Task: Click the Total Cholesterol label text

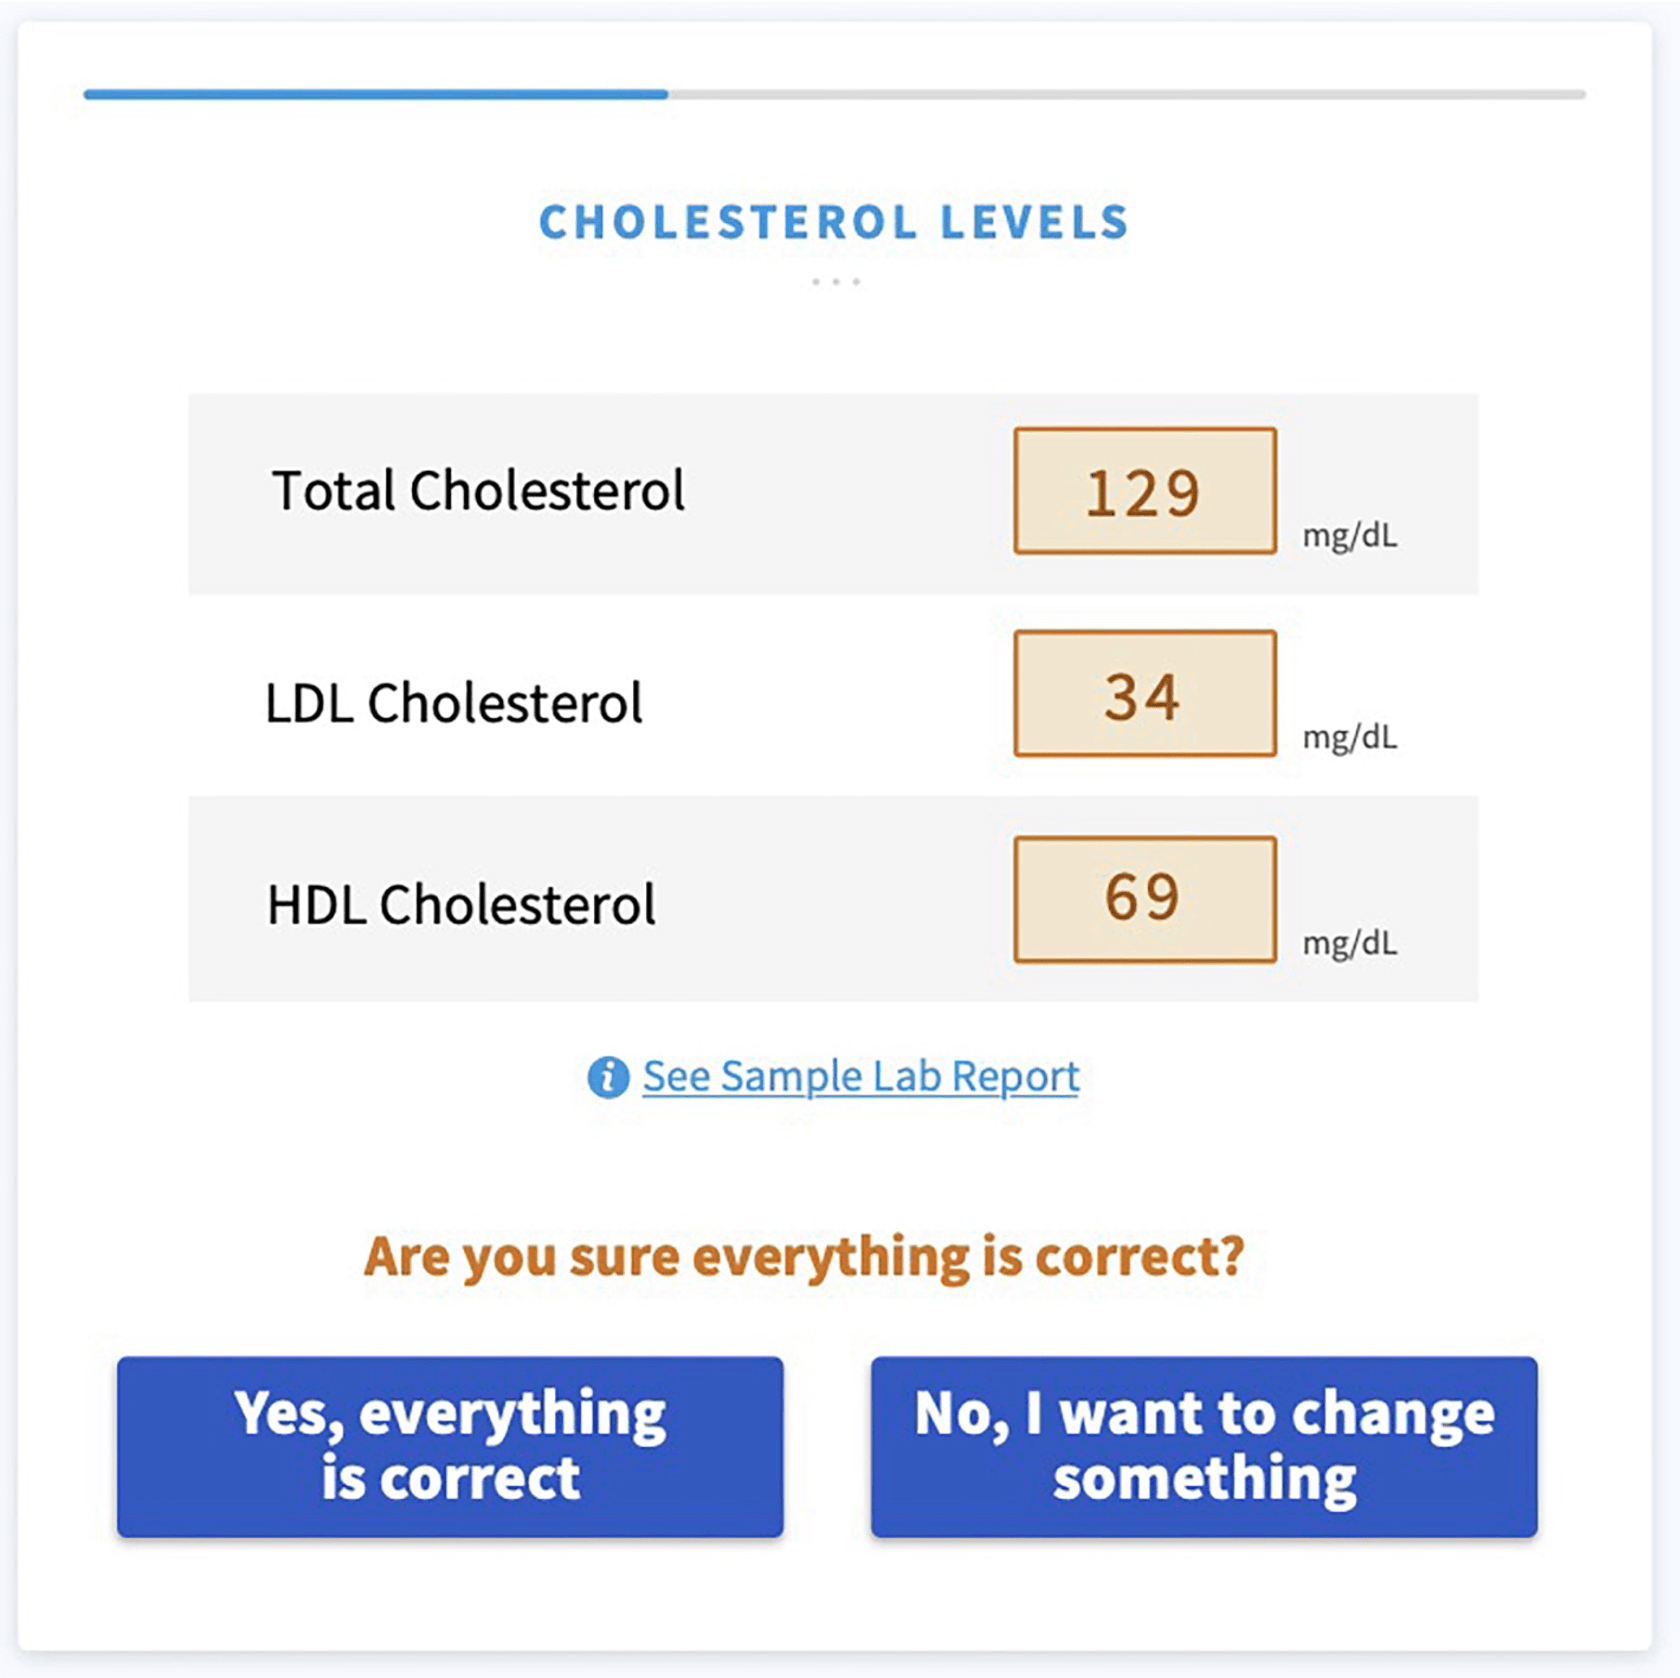Action: point(478,491)
